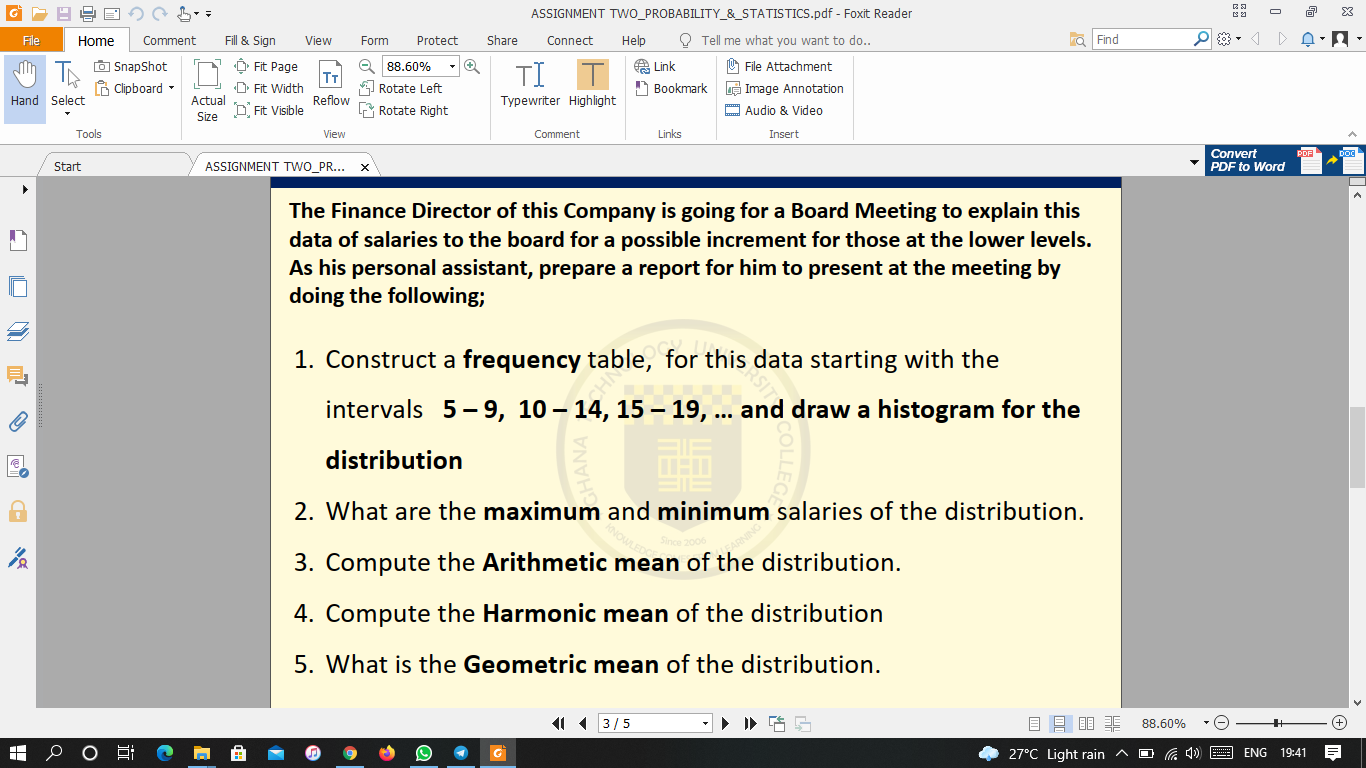
Task: Print the document via quick access toolbar
Action: point(88,14)
